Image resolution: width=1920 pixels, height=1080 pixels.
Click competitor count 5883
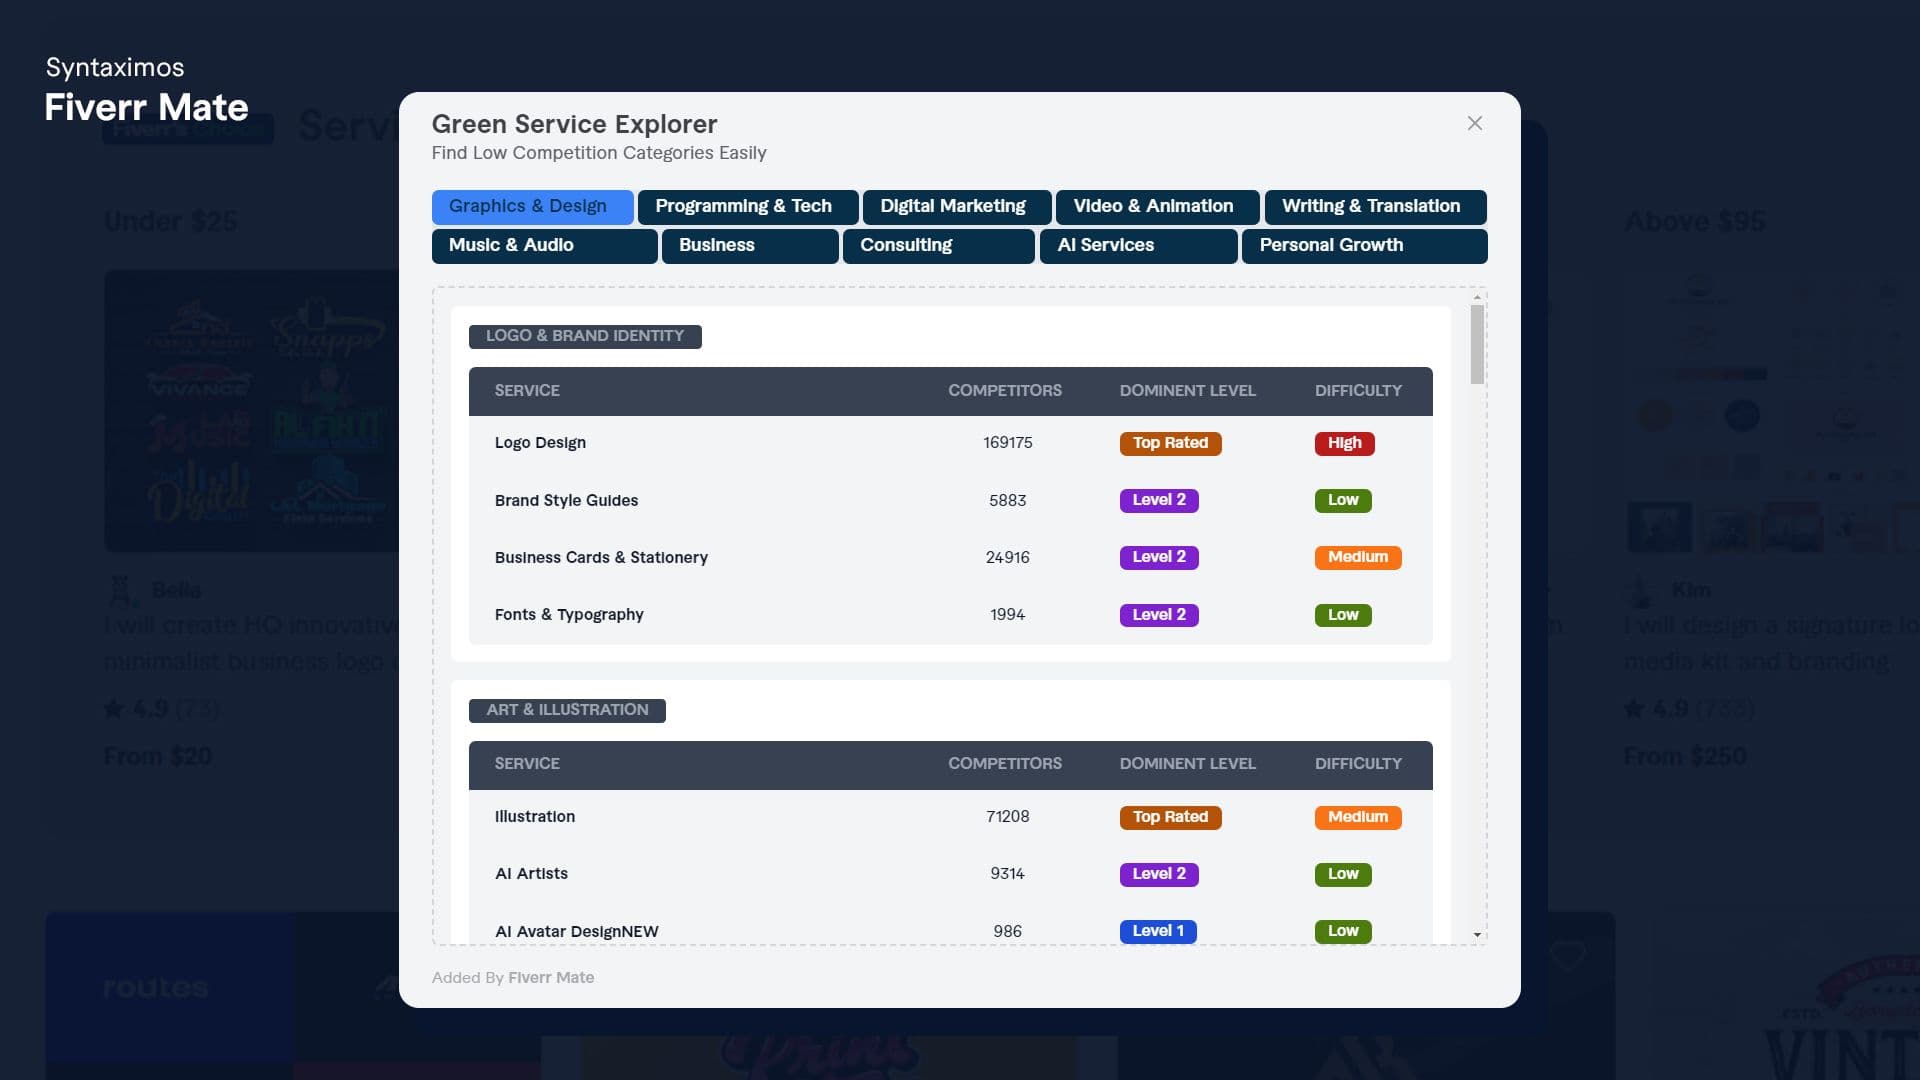tap(1007, 500)
